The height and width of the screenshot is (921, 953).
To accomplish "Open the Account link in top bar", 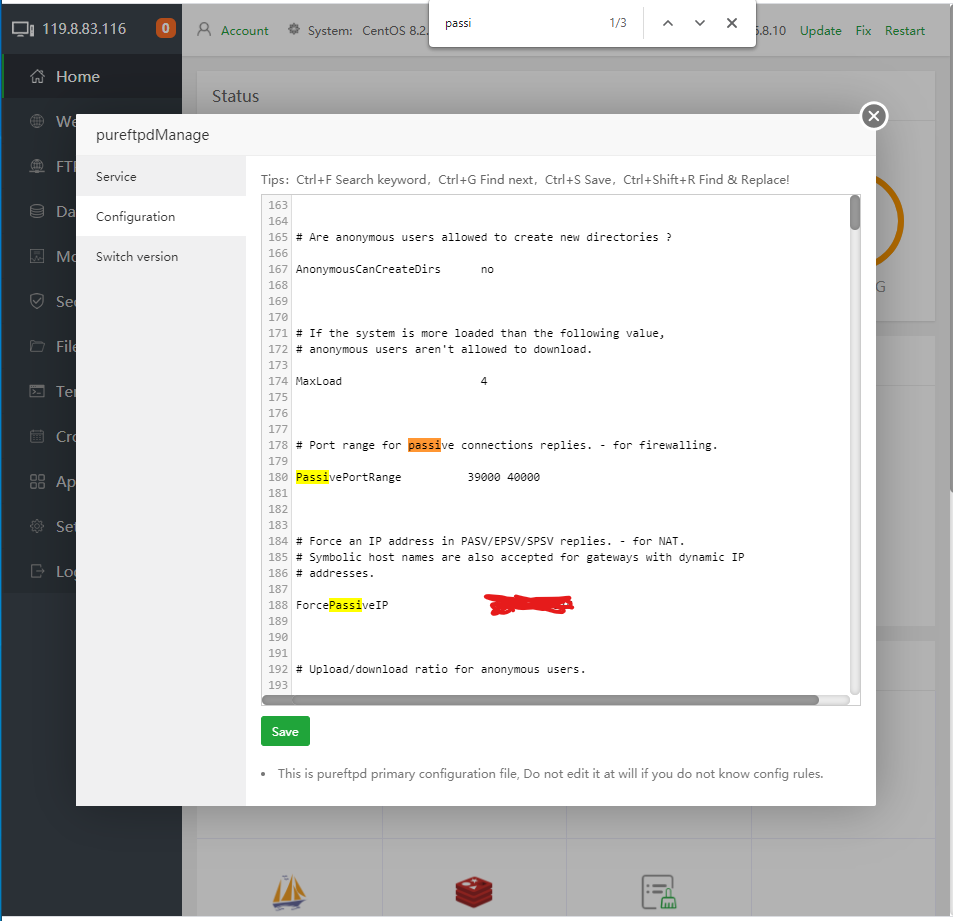I will pos(244,30).
